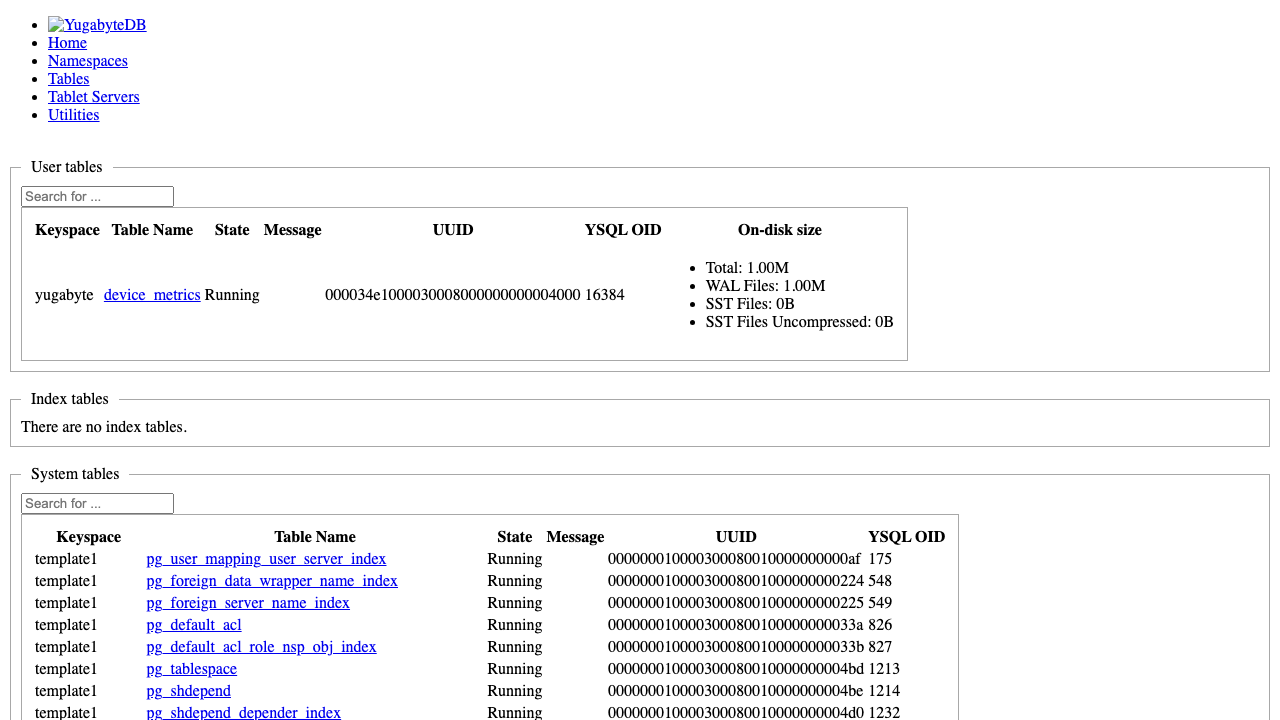The width and height of the screenshot is (1280, 720).
Task: Click template1 keyspace in pg_default_acl row
Action: [x=66, y=625]
